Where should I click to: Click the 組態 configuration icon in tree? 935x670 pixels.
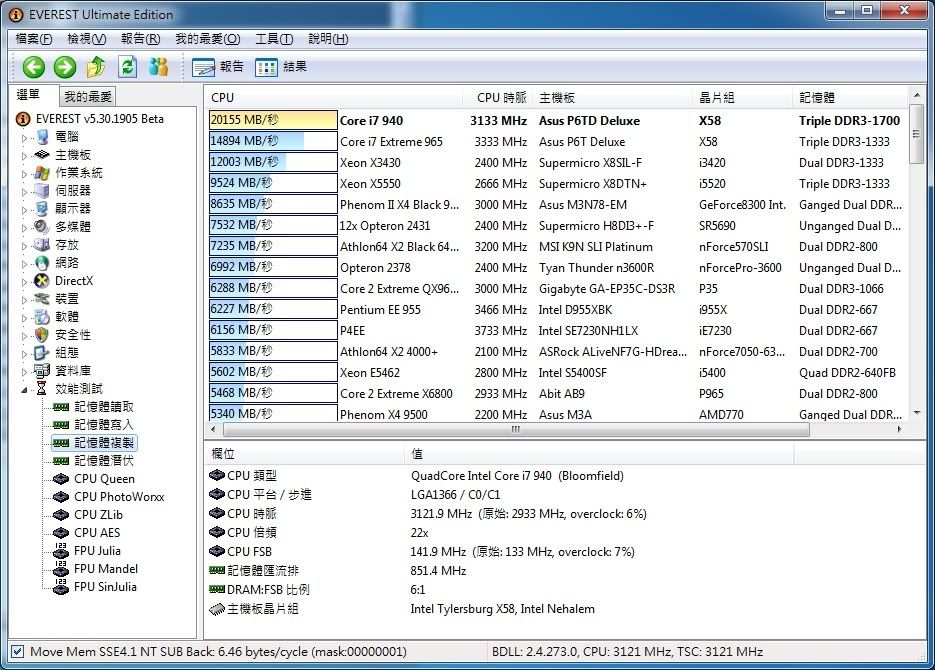pos(42,353)
